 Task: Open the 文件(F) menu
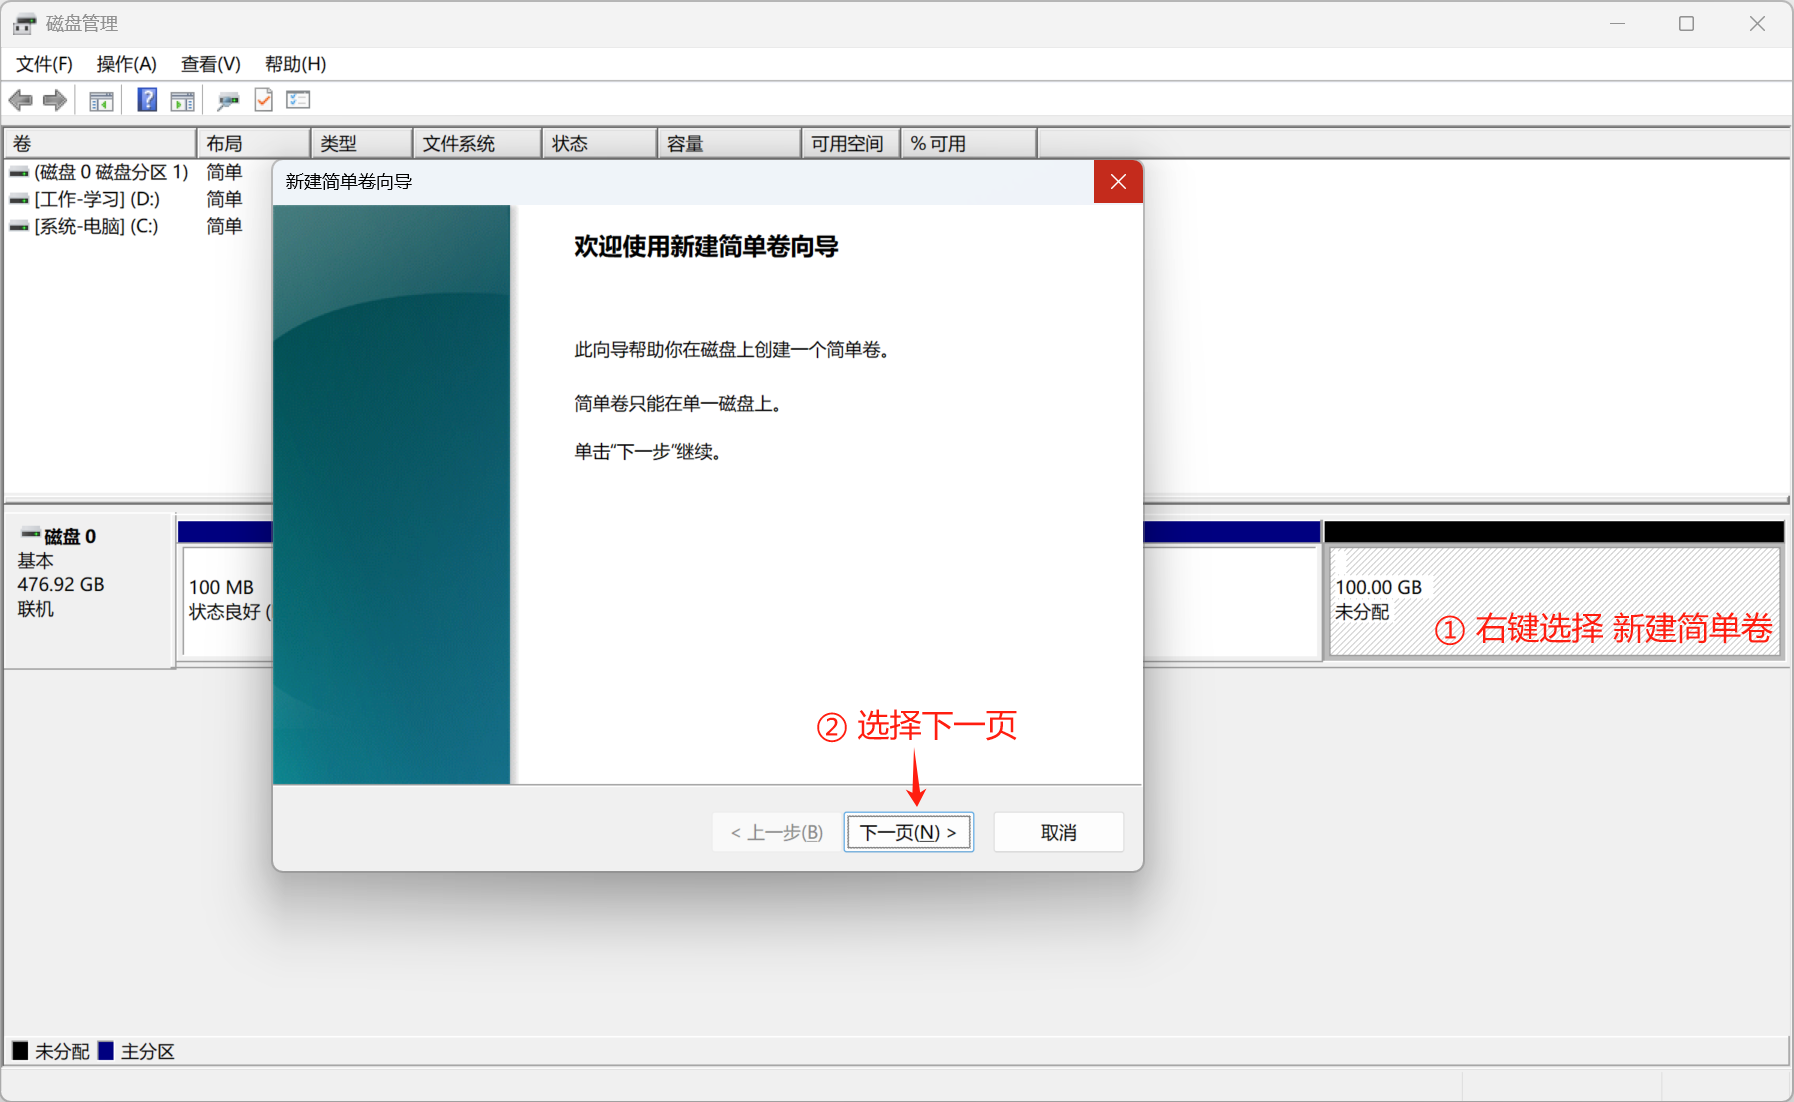coord(44,64)
